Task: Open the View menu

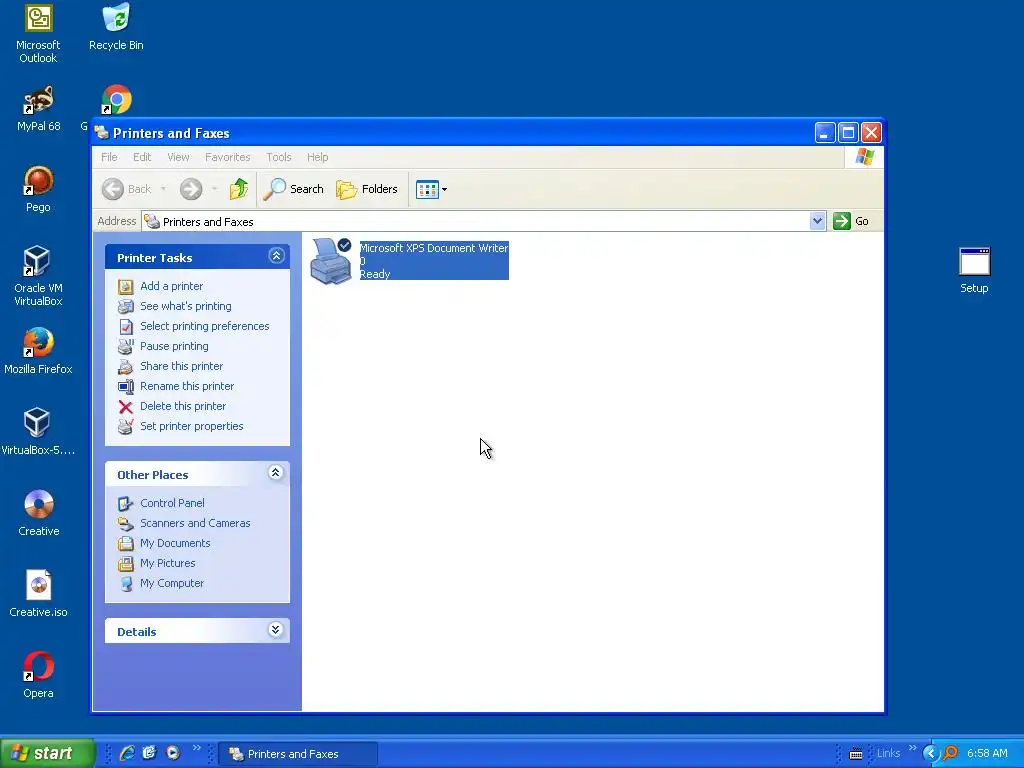Action: [178, 157]
